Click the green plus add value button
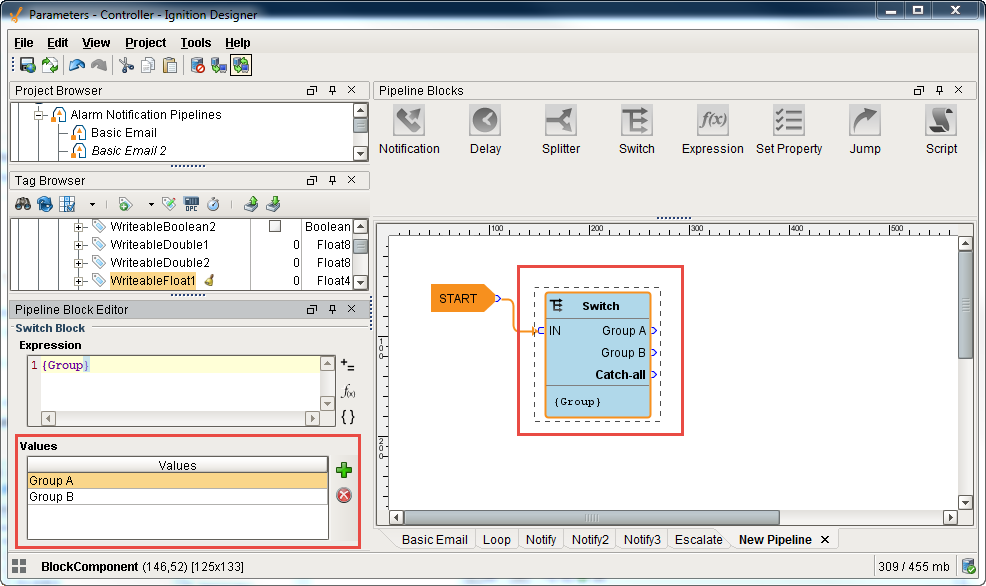Screen dimensions: 986x586 [344, 470]
